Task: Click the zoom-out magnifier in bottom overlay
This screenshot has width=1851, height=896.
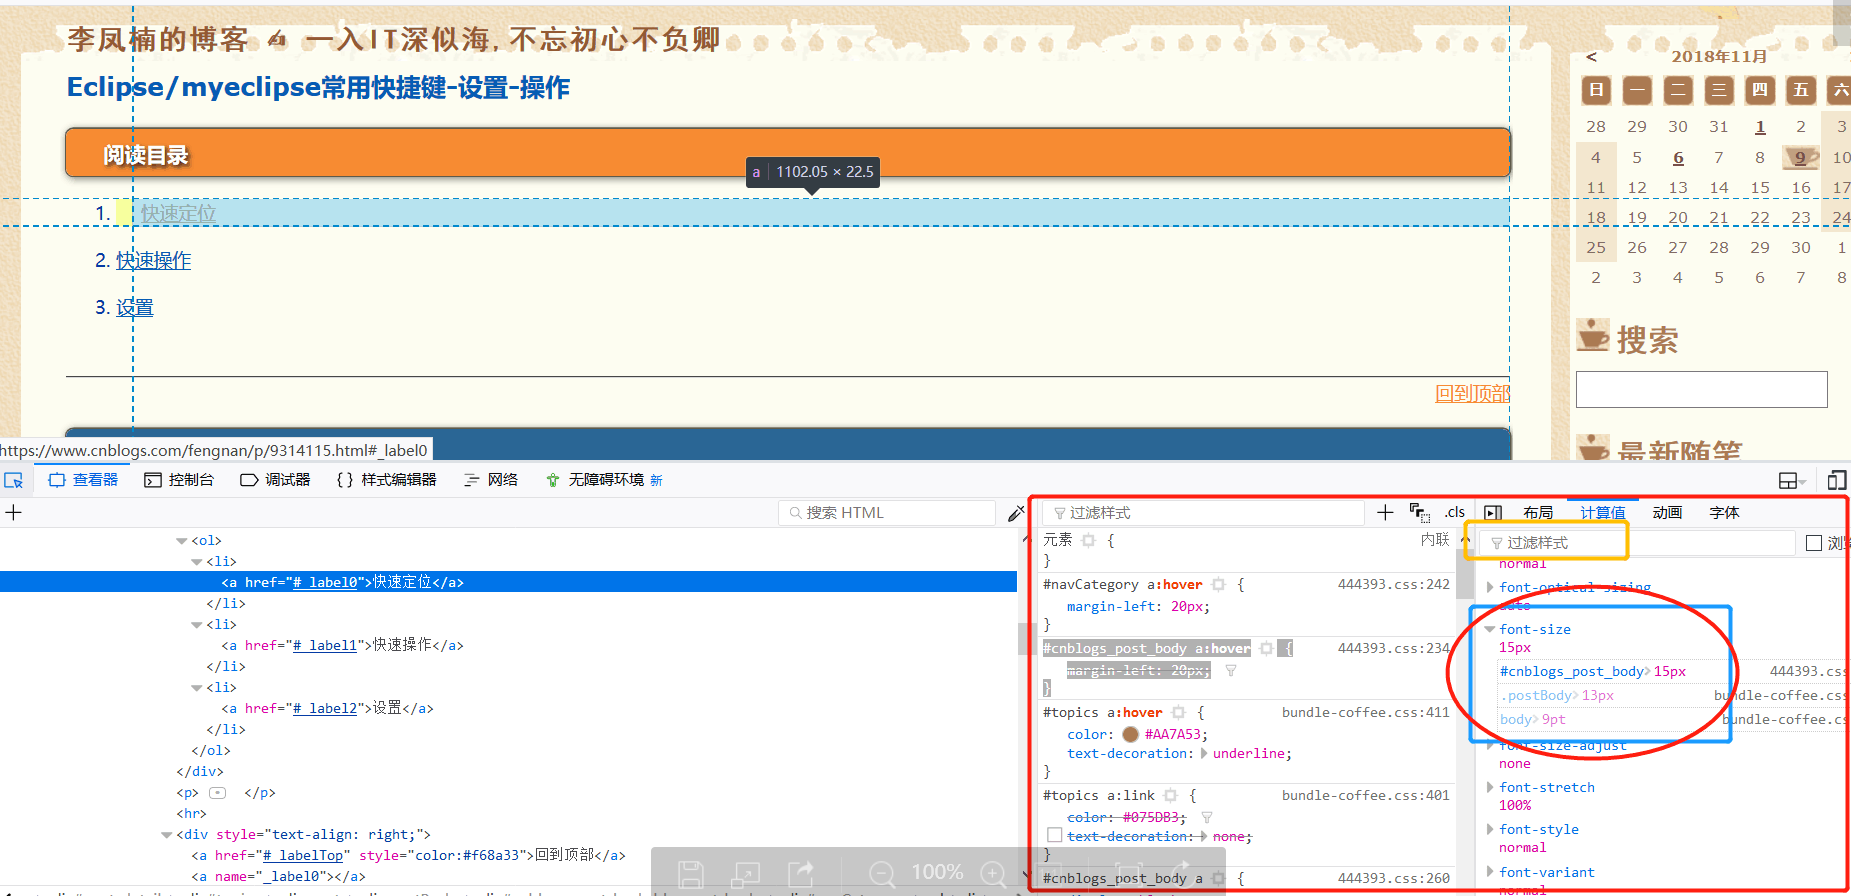Action: [x=882, y=874]
